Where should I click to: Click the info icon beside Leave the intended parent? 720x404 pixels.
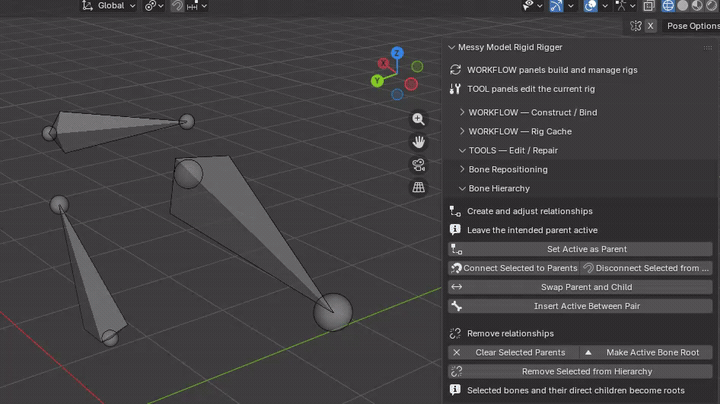click(x=455, y=230)
